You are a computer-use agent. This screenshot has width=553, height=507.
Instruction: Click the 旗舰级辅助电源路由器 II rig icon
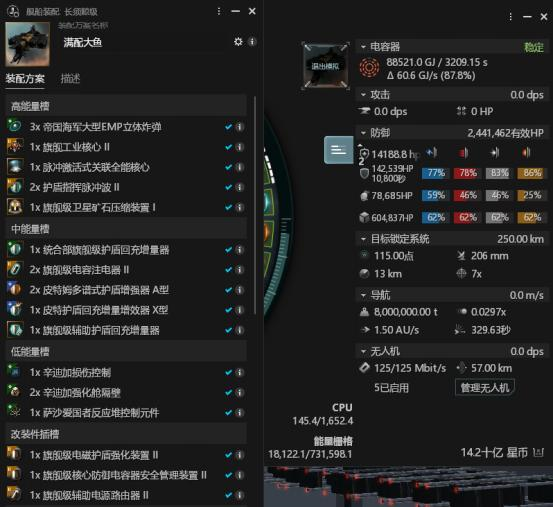click(x=14, y=494)
